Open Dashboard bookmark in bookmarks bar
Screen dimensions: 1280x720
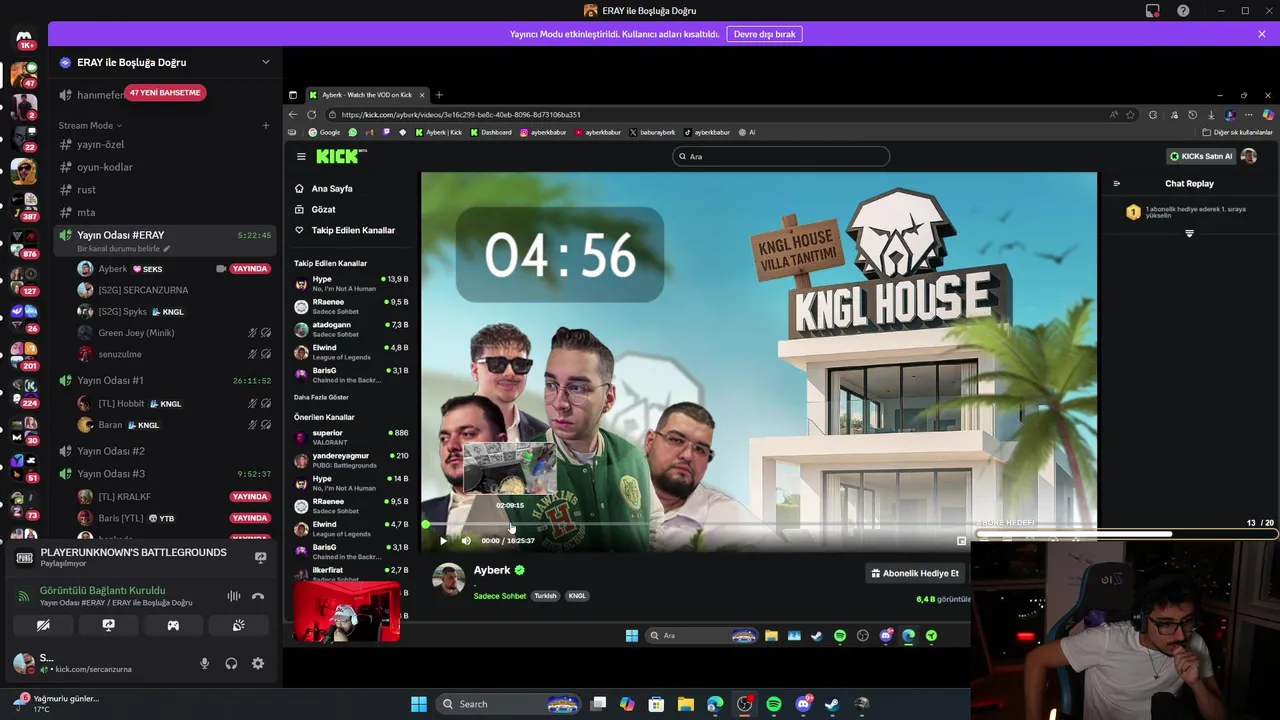coord(491,132)
